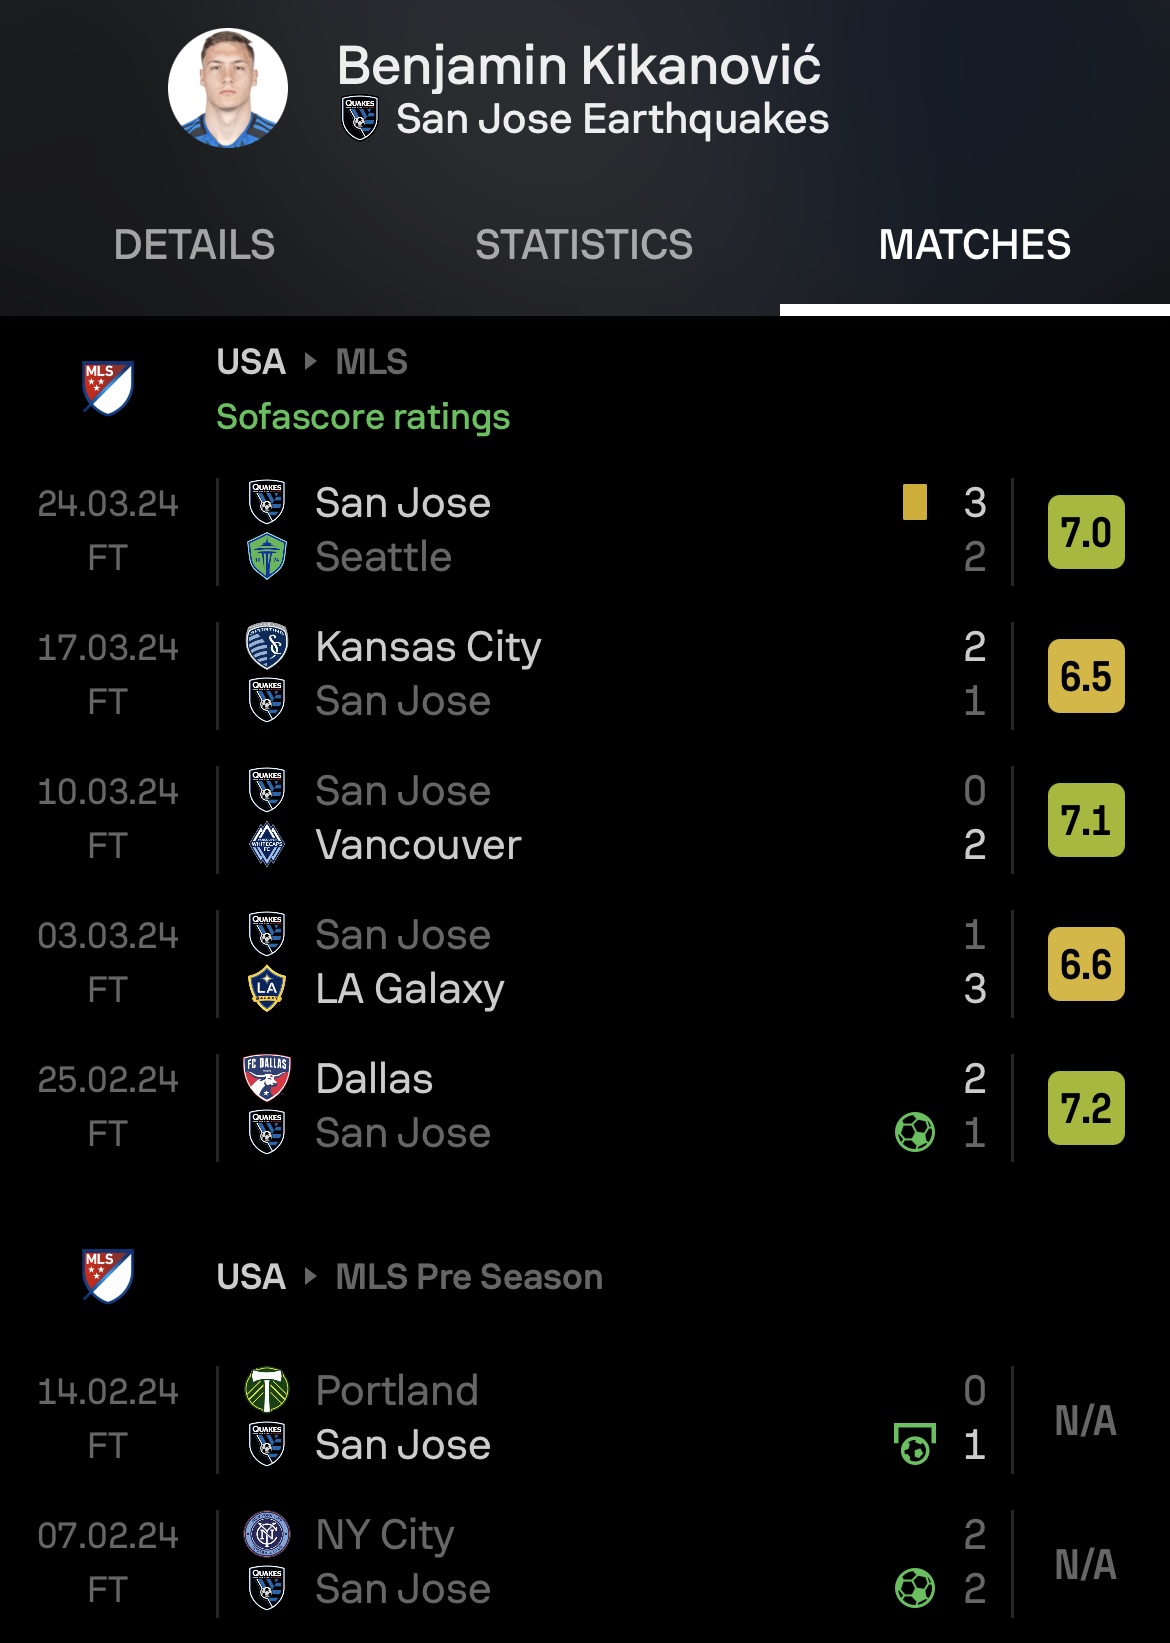Tap the LA Galaxy team crest
Image resolution: width=1170 pixels, height=1643 pixels.
pyautogui.click(x=267, y=989)
